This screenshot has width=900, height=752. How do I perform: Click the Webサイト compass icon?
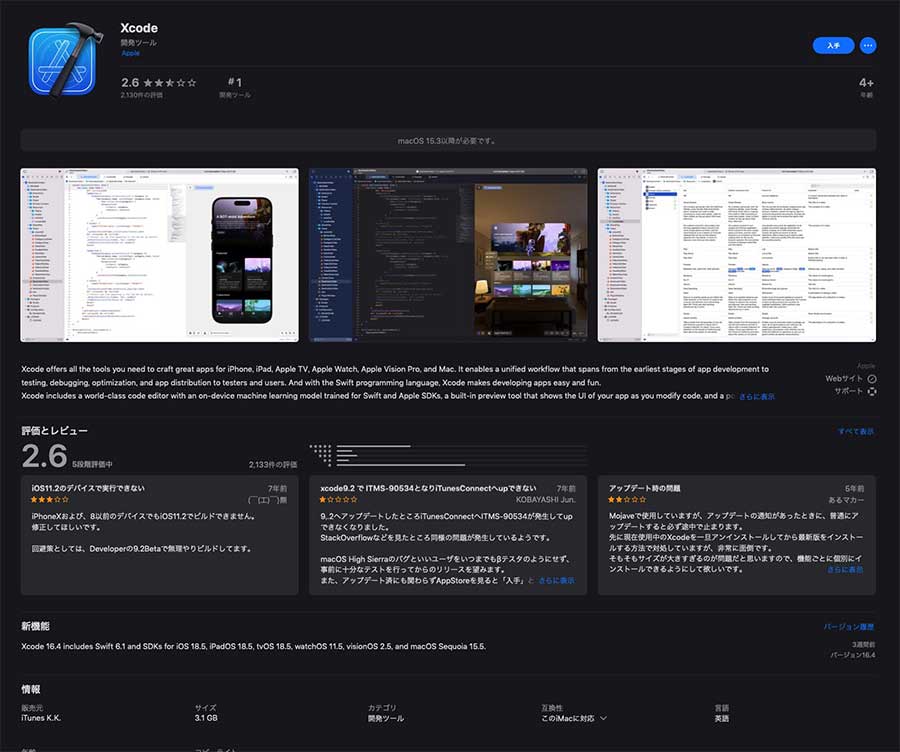pos(871,379)
